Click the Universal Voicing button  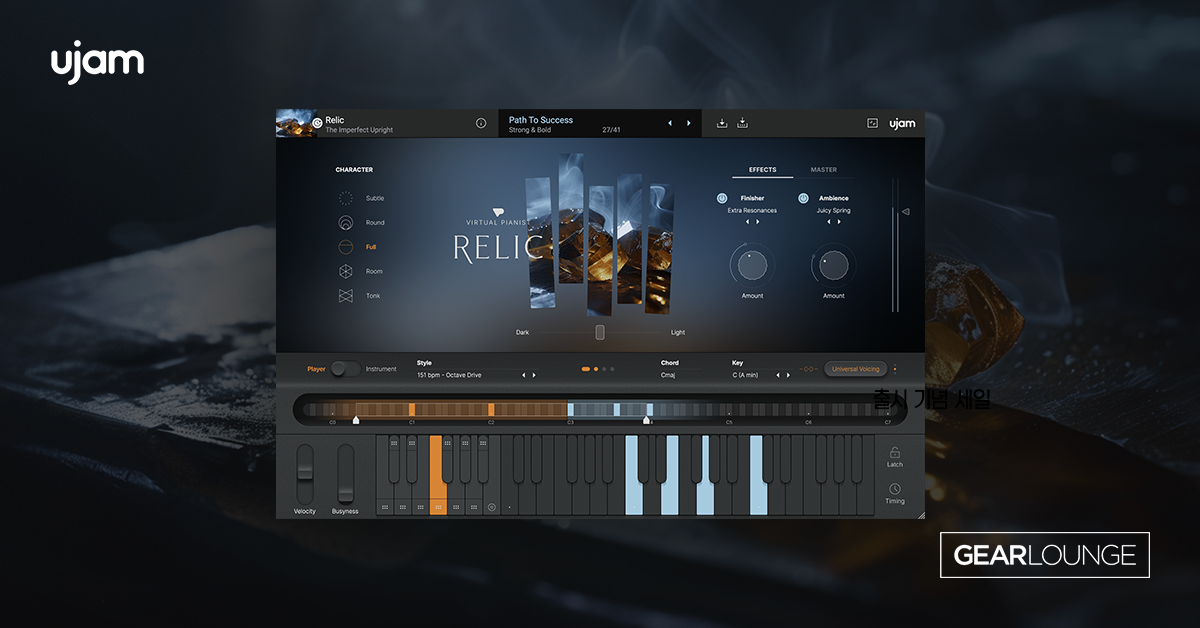[856, 368]
